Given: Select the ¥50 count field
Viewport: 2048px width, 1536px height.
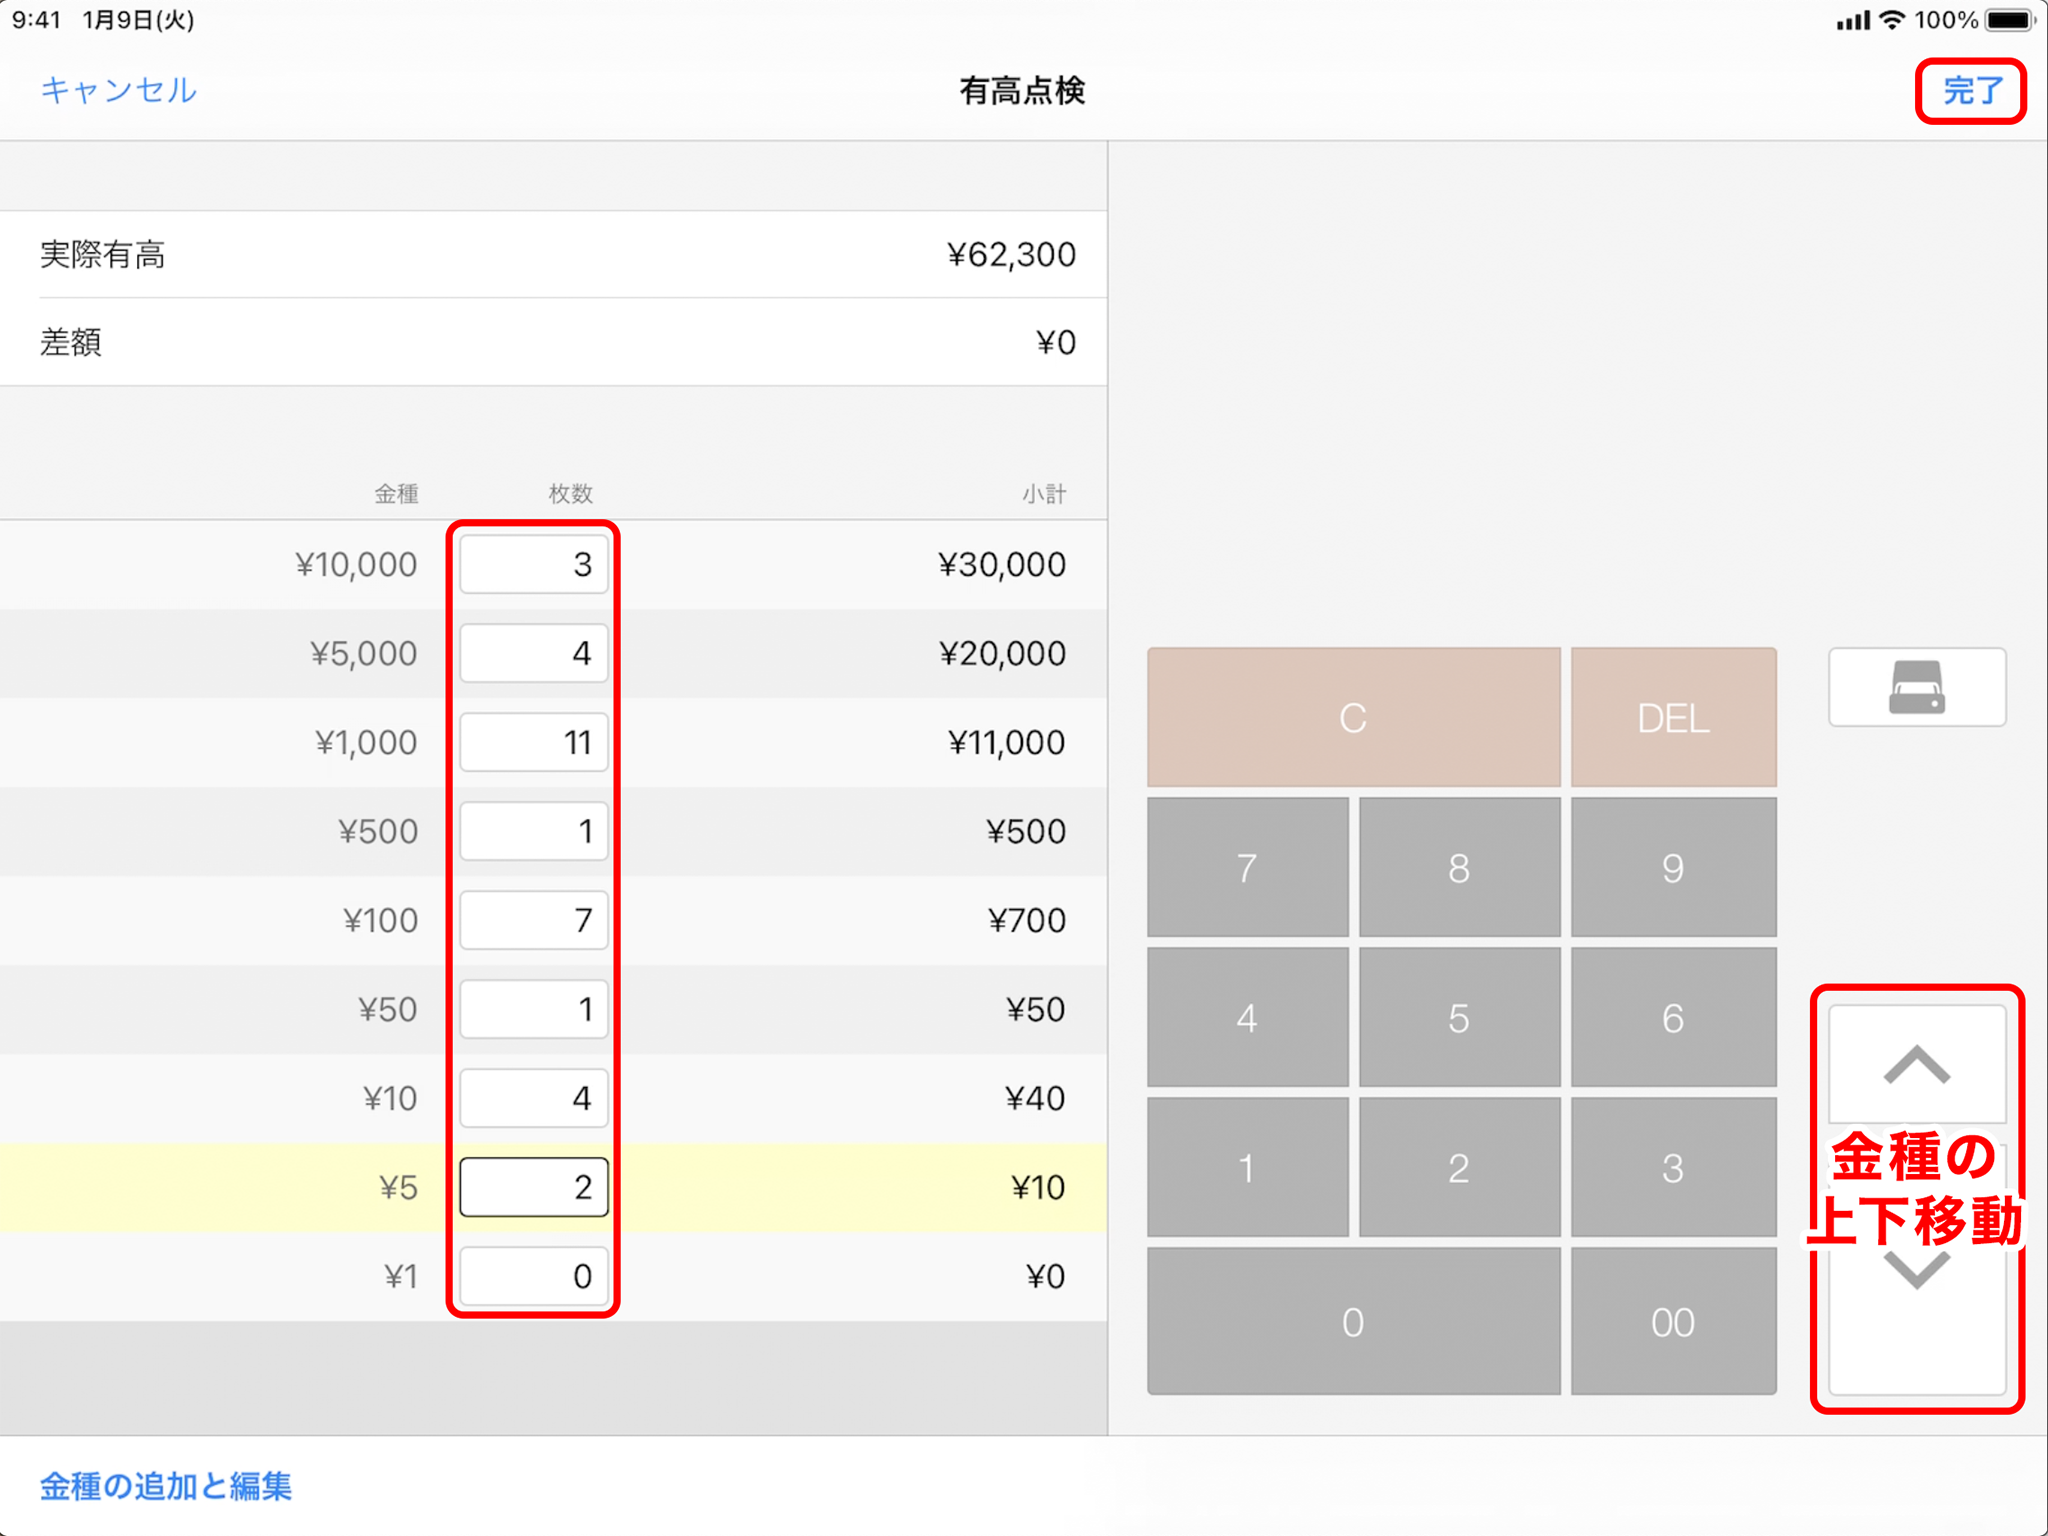Looking at the screenshot, I should point(534,1009).
